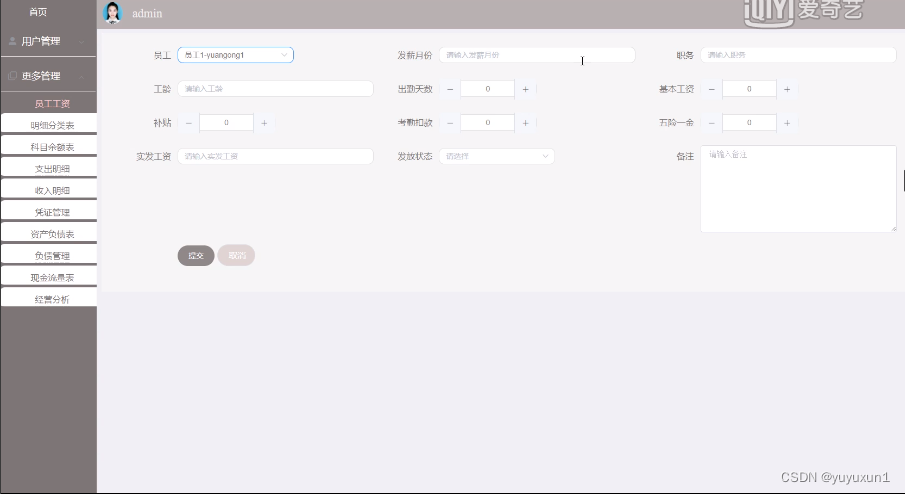Increase 五险一金 with the plus button
This screenshot has width=905, height=494.
click(787, 123)
